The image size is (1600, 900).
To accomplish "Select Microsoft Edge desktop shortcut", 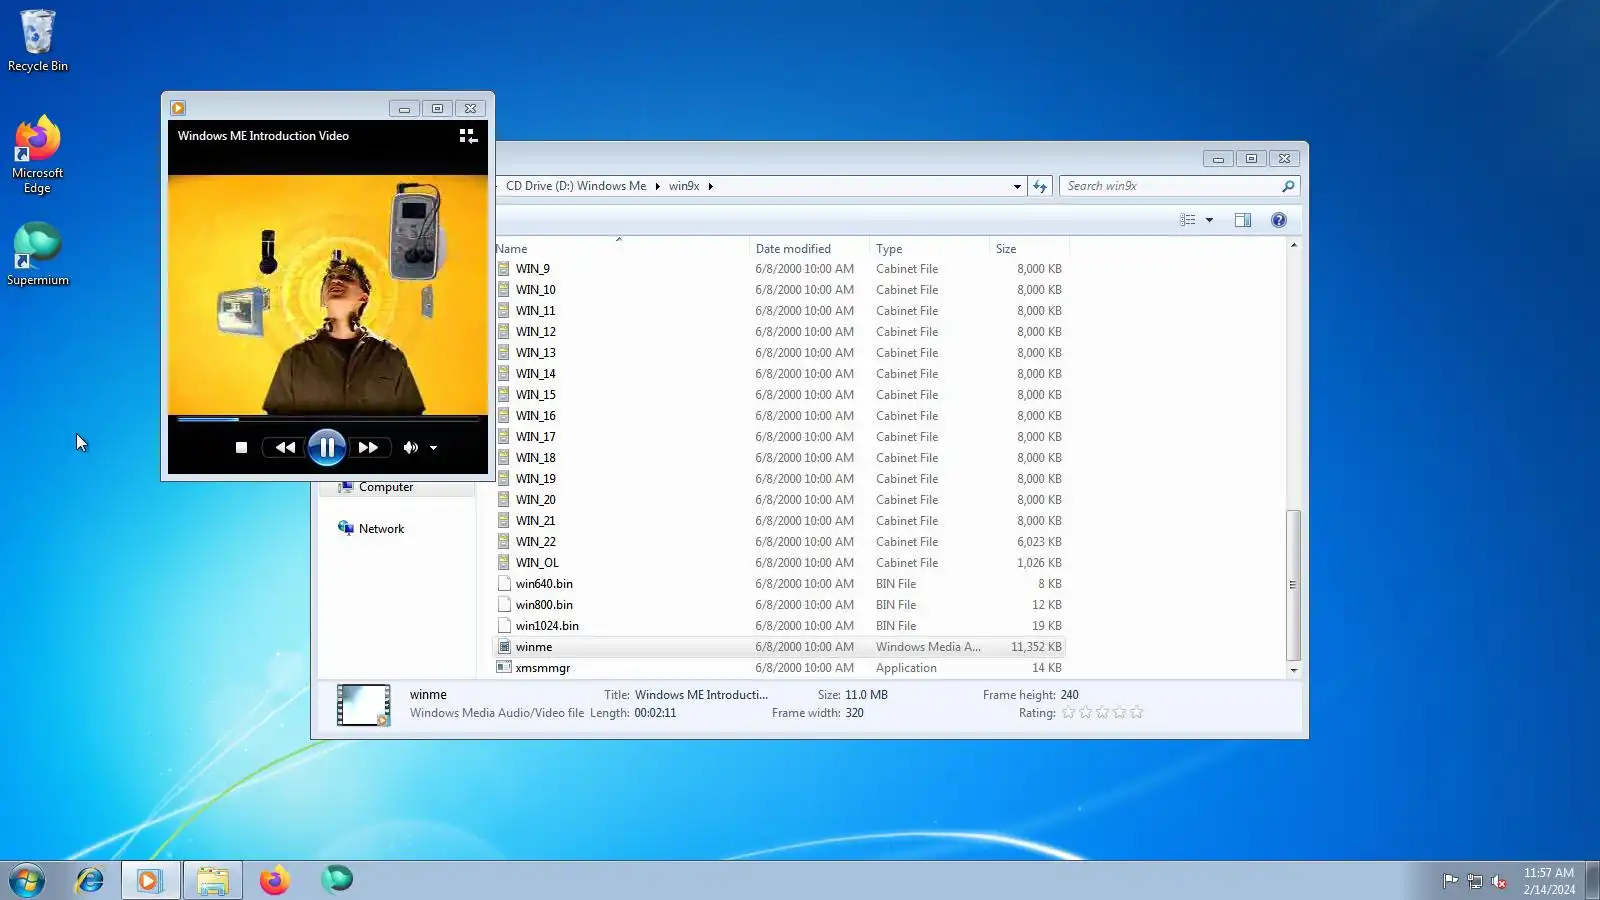I will click(38, 155).
